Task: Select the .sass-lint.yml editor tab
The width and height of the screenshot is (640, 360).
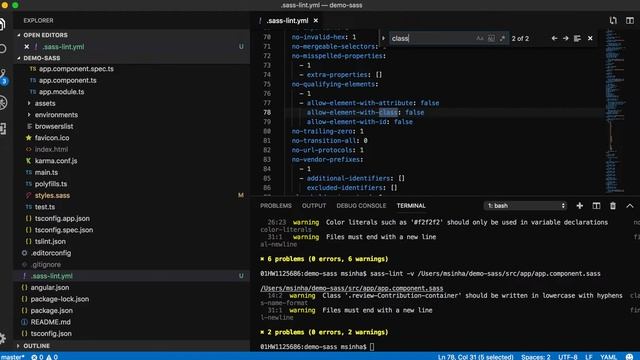Action: pos(287,20)
